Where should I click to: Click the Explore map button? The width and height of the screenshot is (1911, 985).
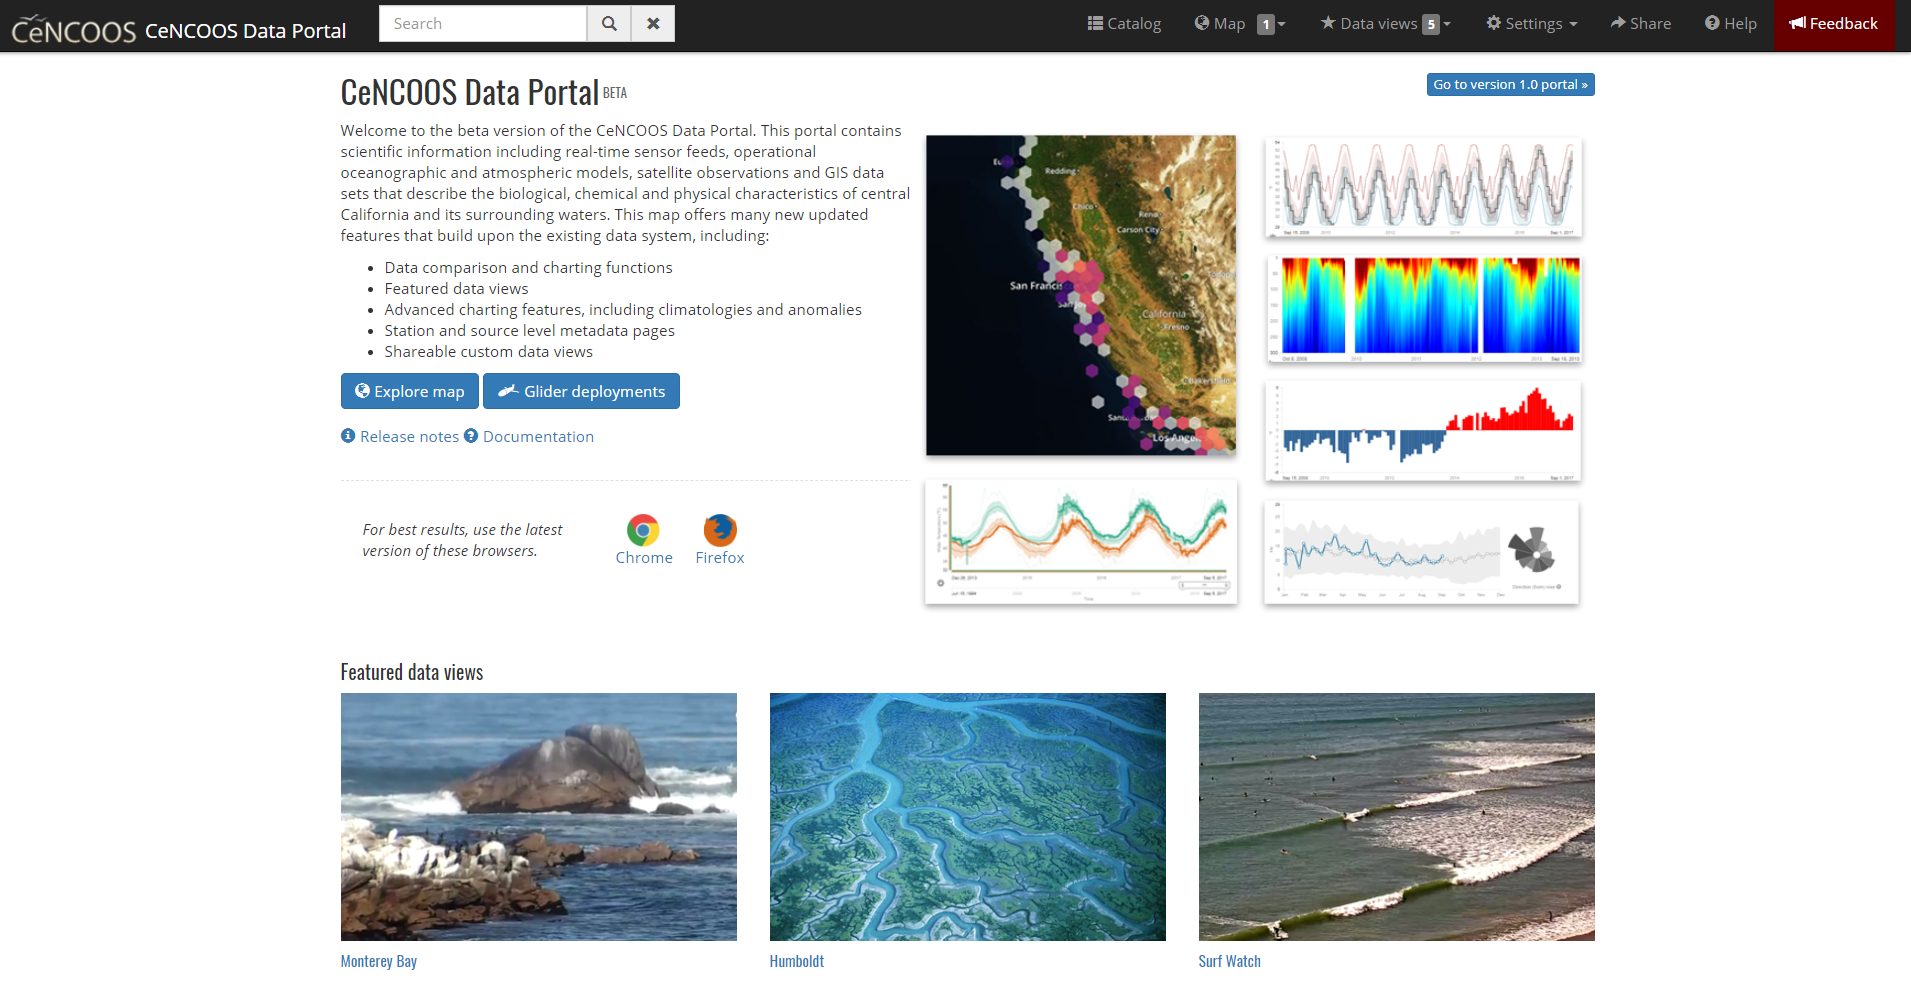[x=410, y=391]
